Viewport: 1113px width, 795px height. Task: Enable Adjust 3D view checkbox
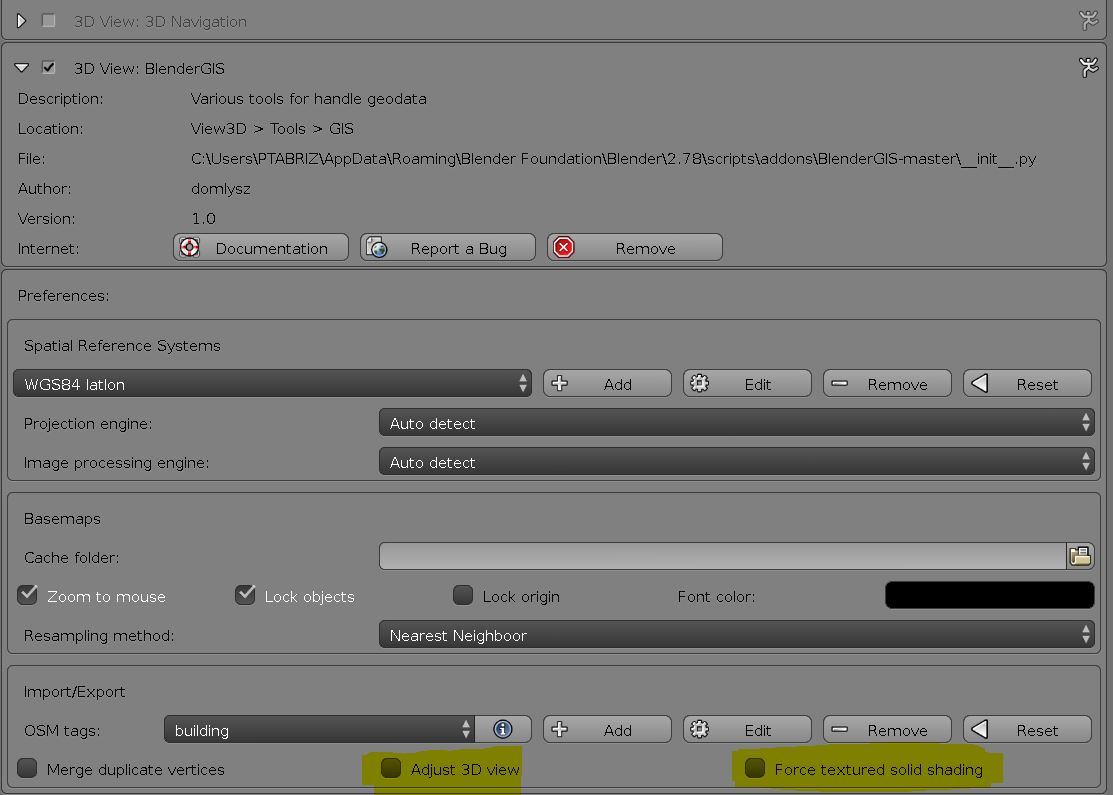pos(391,768)
